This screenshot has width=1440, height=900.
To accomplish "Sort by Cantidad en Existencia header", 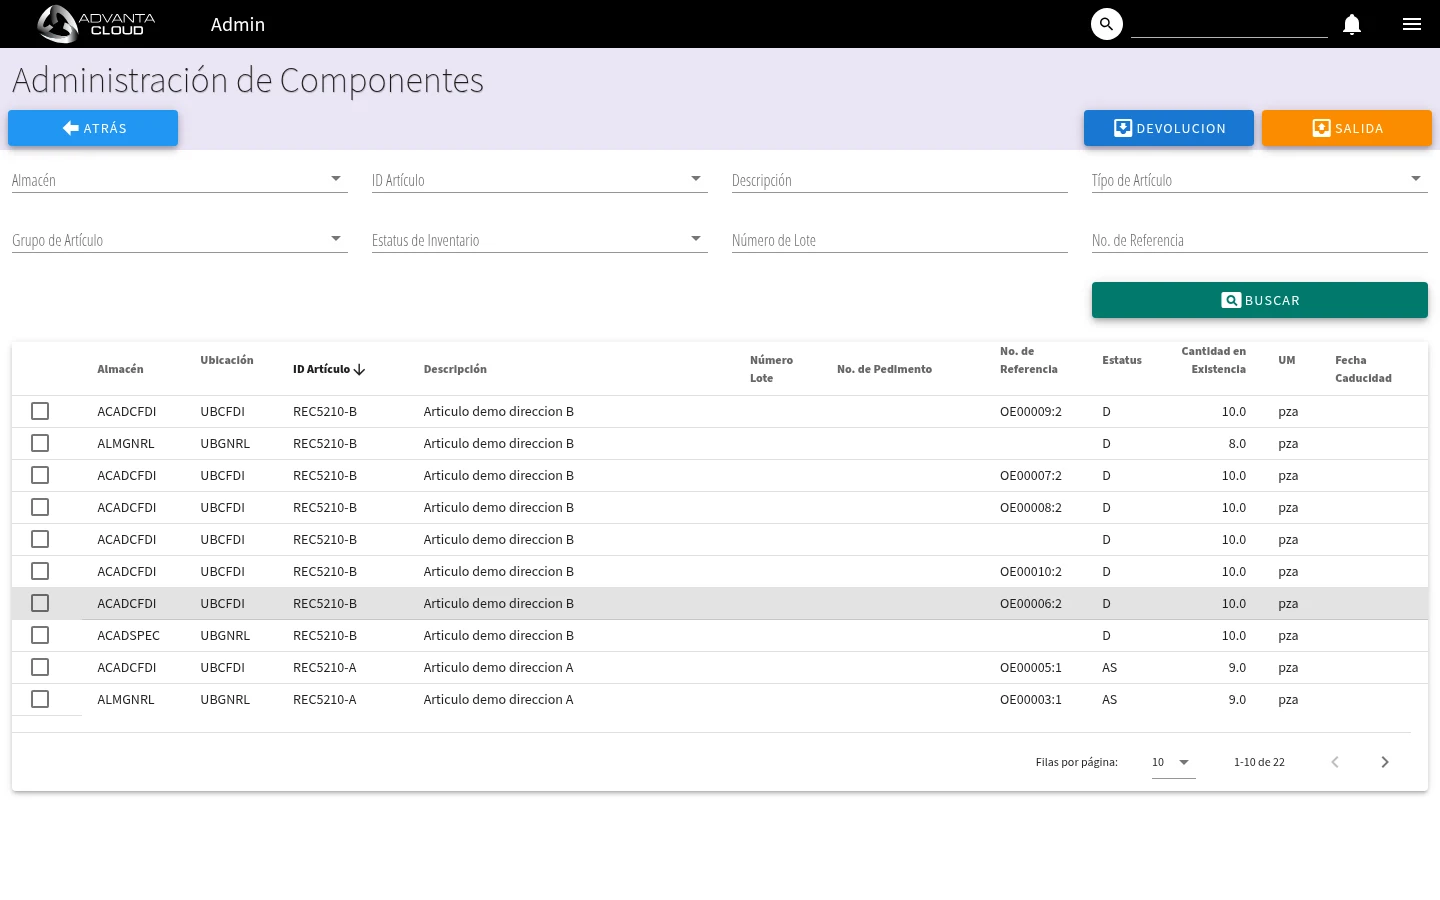I will tap(1214, 361).
